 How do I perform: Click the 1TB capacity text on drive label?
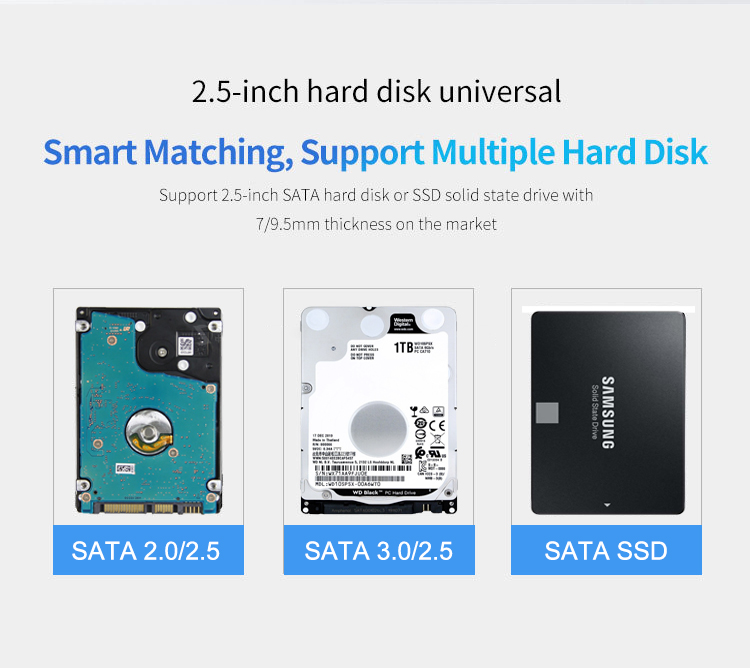coord(403,347)
